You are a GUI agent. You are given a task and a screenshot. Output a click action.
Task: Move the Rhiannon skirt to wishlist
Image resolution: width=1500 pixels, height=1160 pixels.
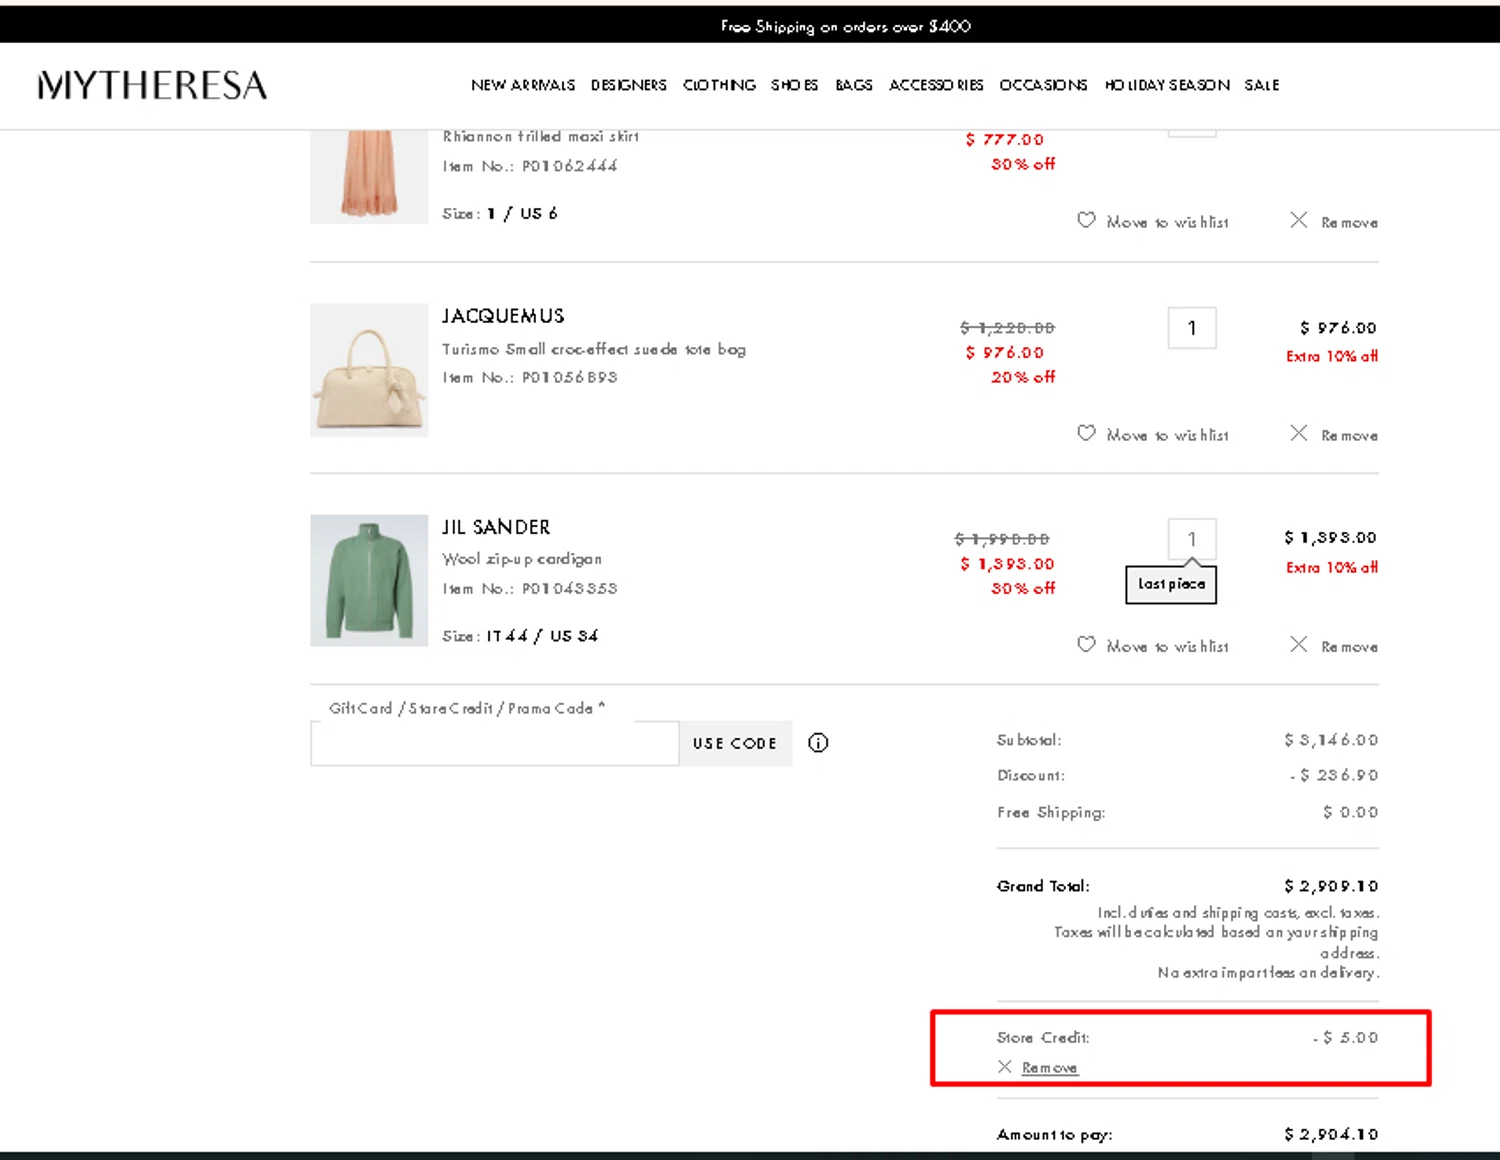[1167, 222]
